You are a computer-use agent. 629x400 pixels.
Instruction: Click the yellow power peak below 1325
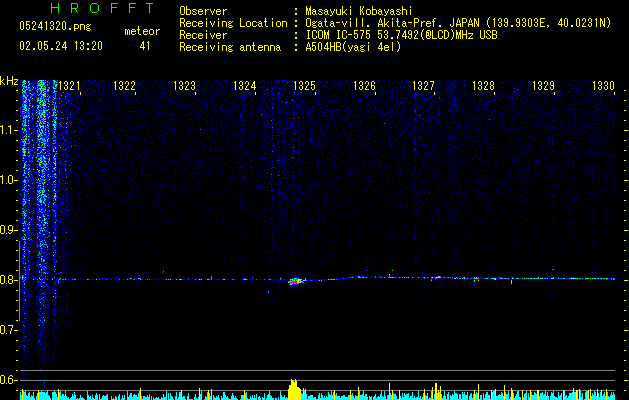tap(294, 389)
